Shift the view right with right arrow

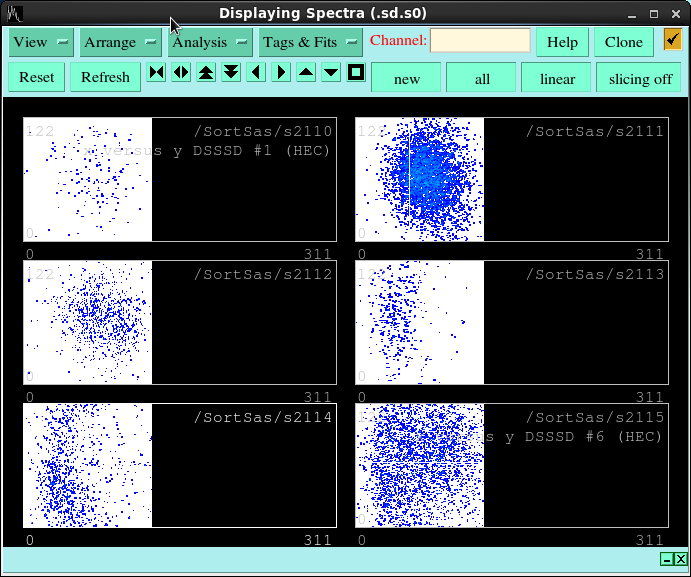coord(281,72)
